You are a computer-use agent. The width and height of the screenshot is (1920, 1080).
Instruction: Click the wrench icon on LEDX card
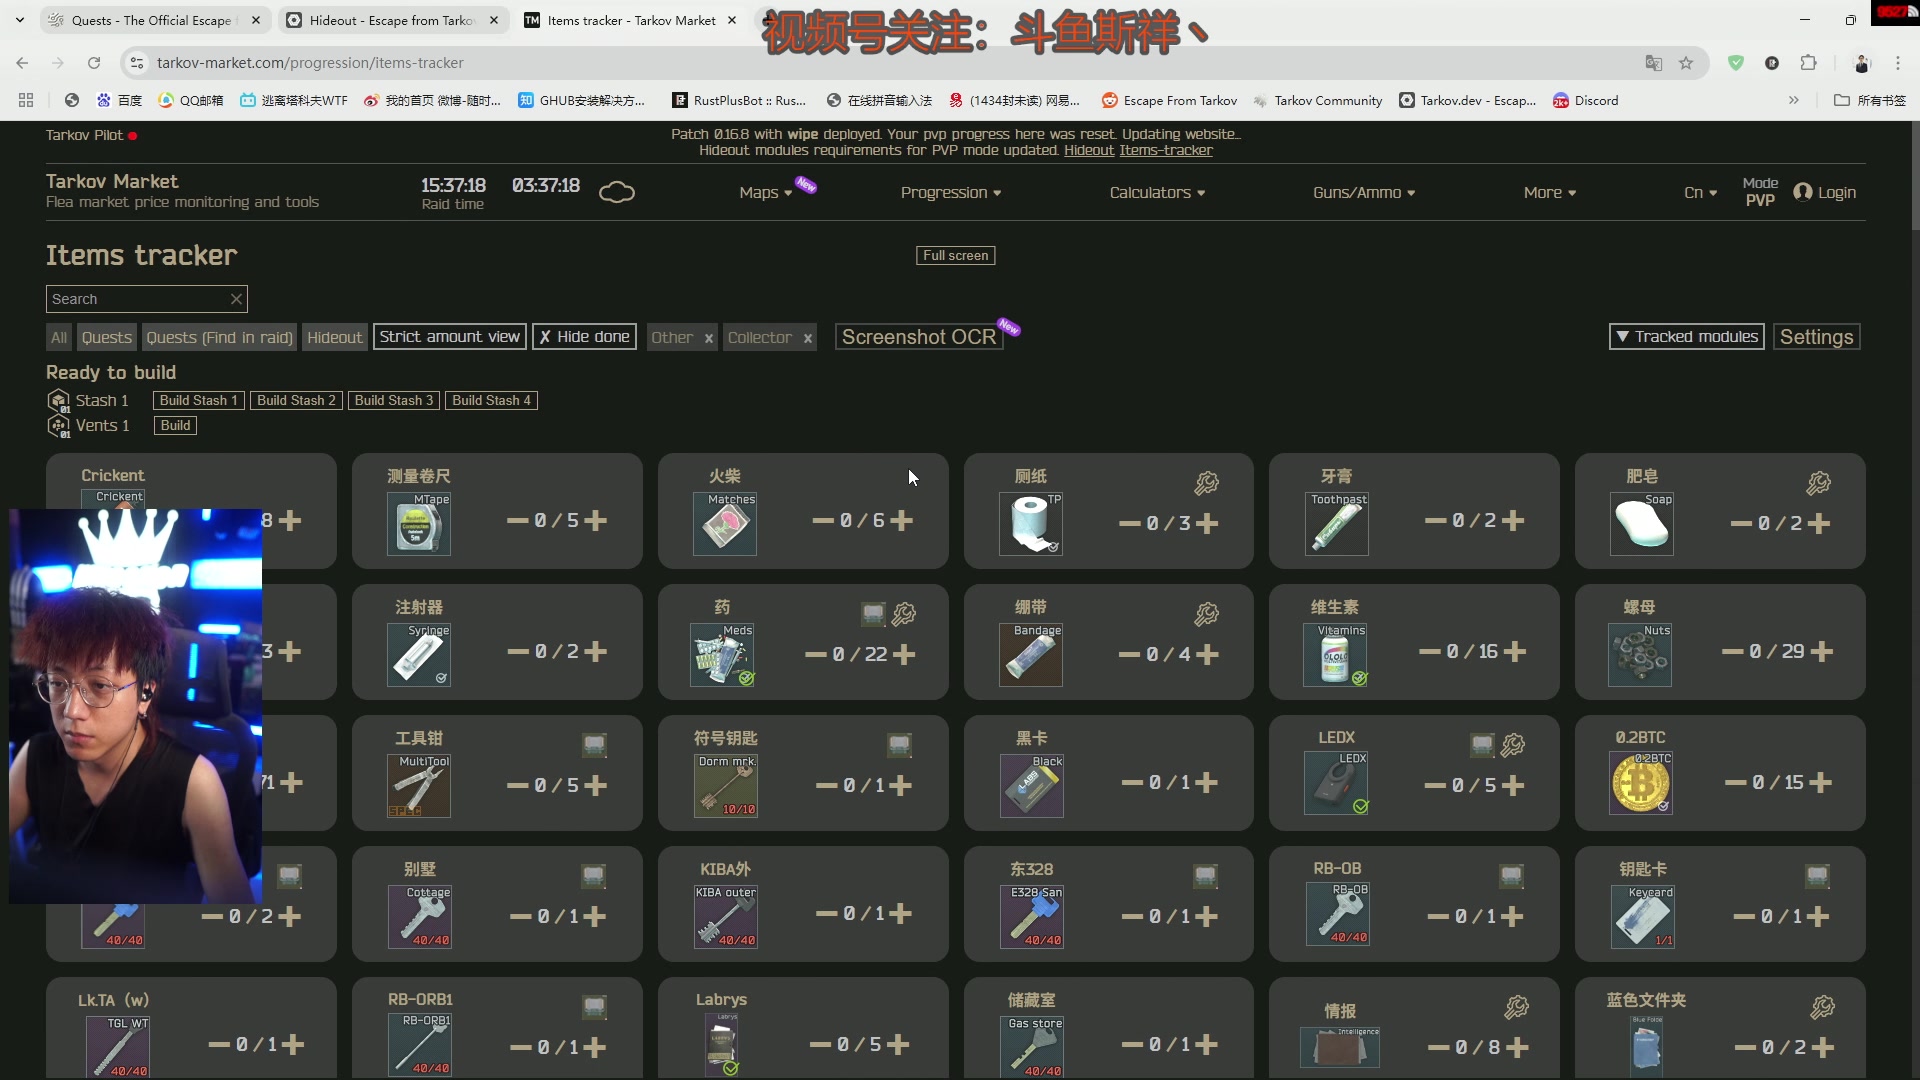click(x=1512, y=745)
